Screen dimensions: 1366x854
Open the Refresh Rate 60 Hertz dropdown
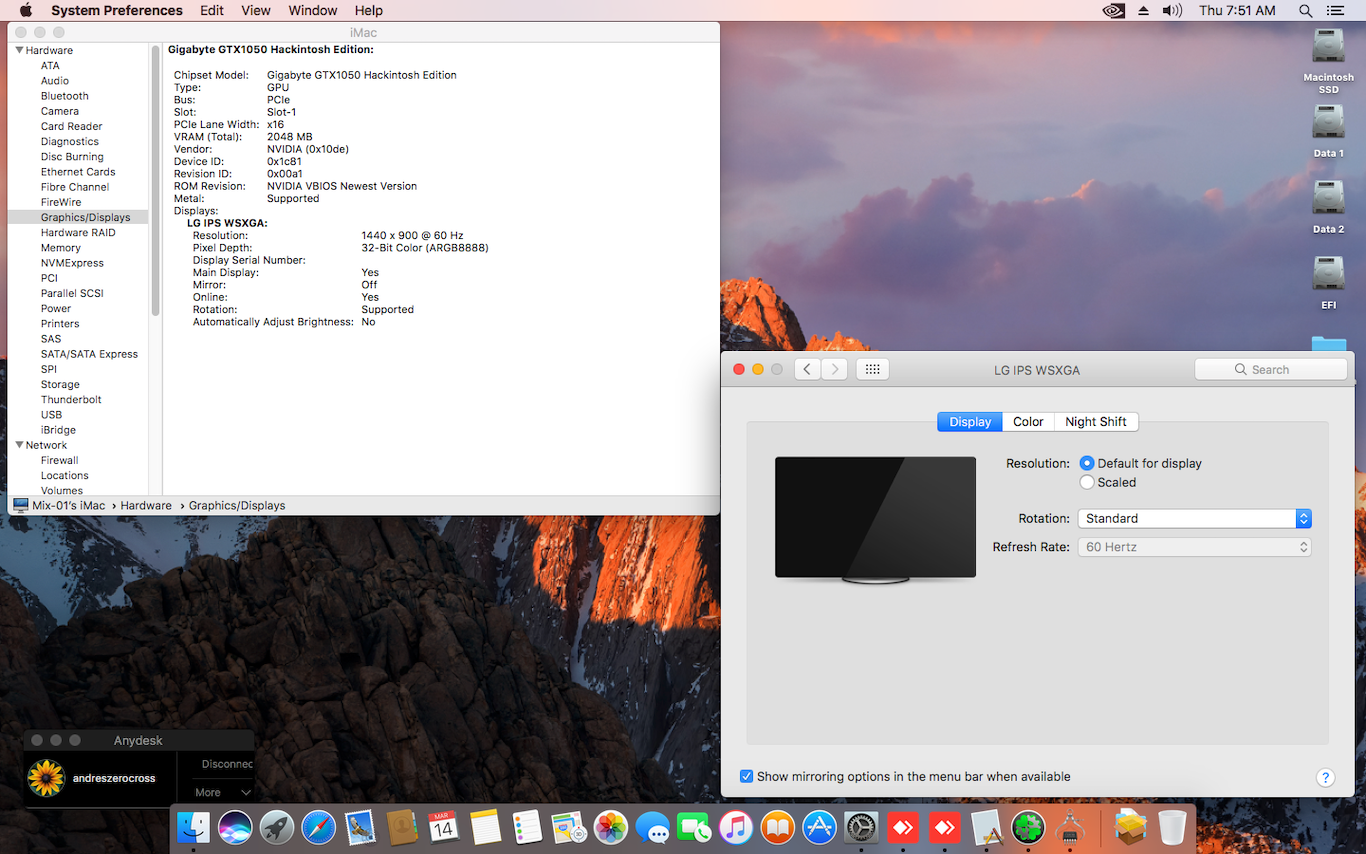[1194, 547]
